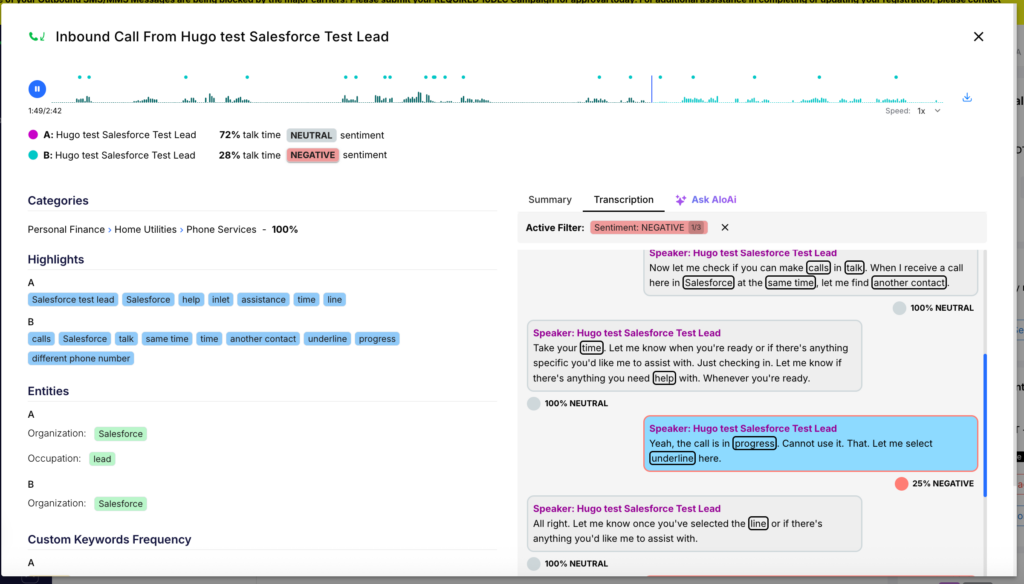This screenshot has width=1024, height=584.
Task: Open the Ask AloAi tab
Action: [x=706, y=200]
